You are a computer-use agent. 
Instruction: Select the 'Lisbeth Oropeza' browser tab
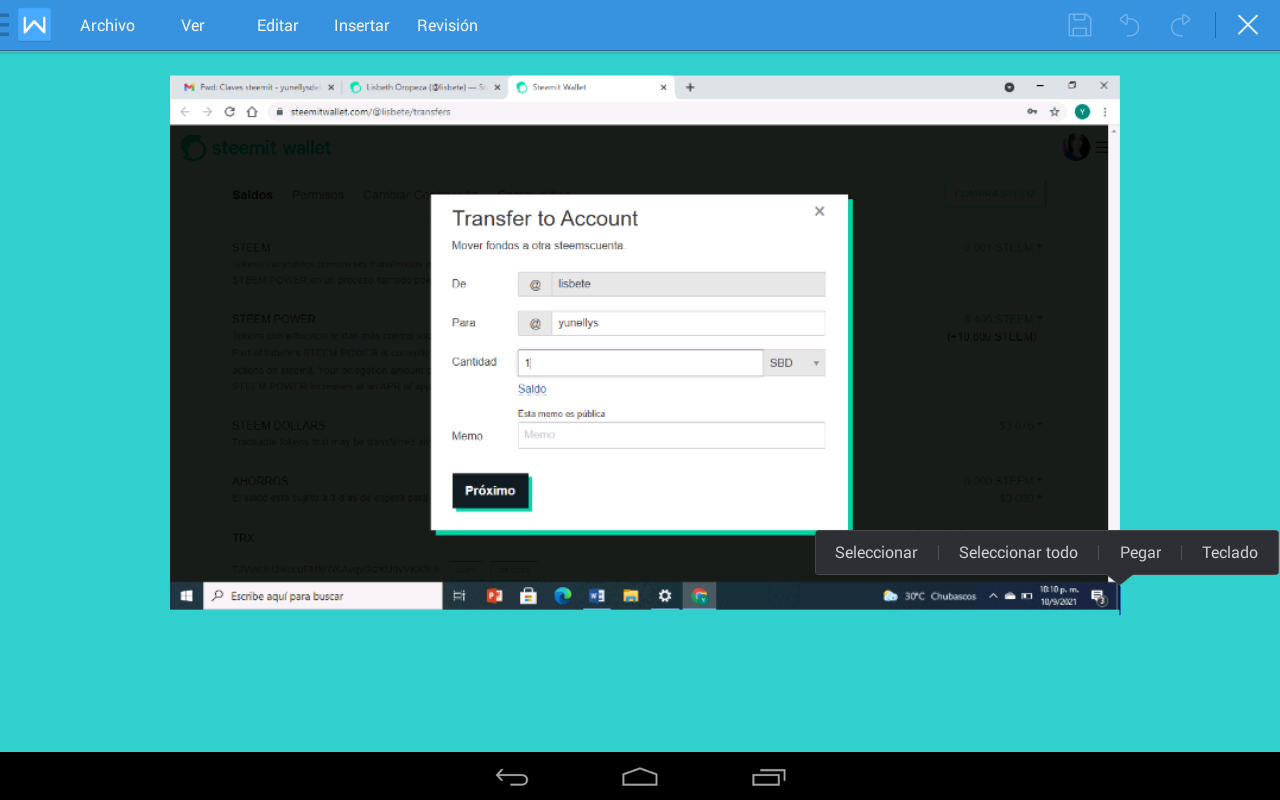(x=424, y=87)
